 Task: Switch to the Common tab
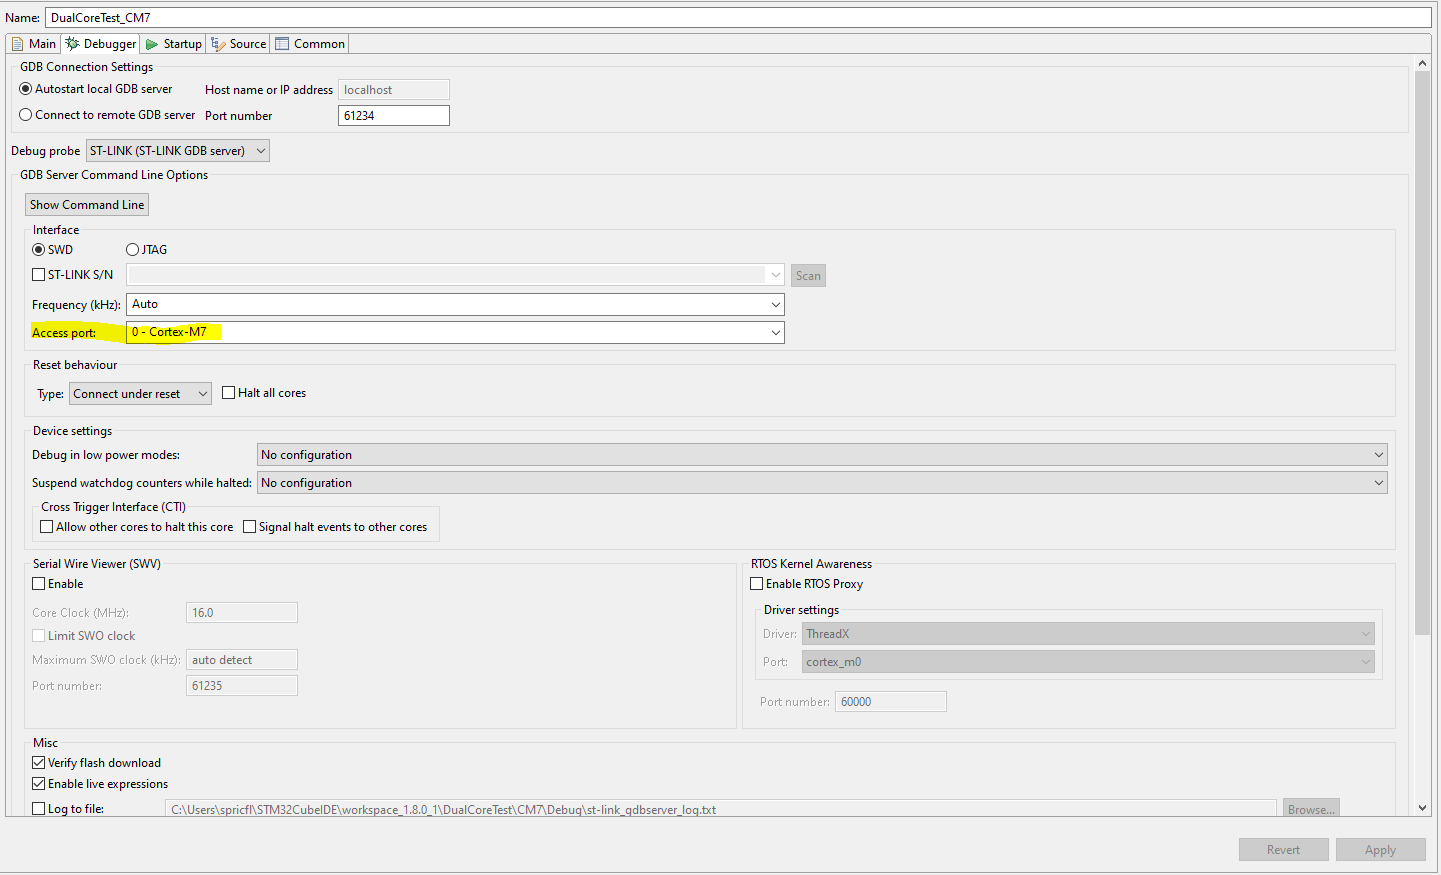tap(310, 44)
